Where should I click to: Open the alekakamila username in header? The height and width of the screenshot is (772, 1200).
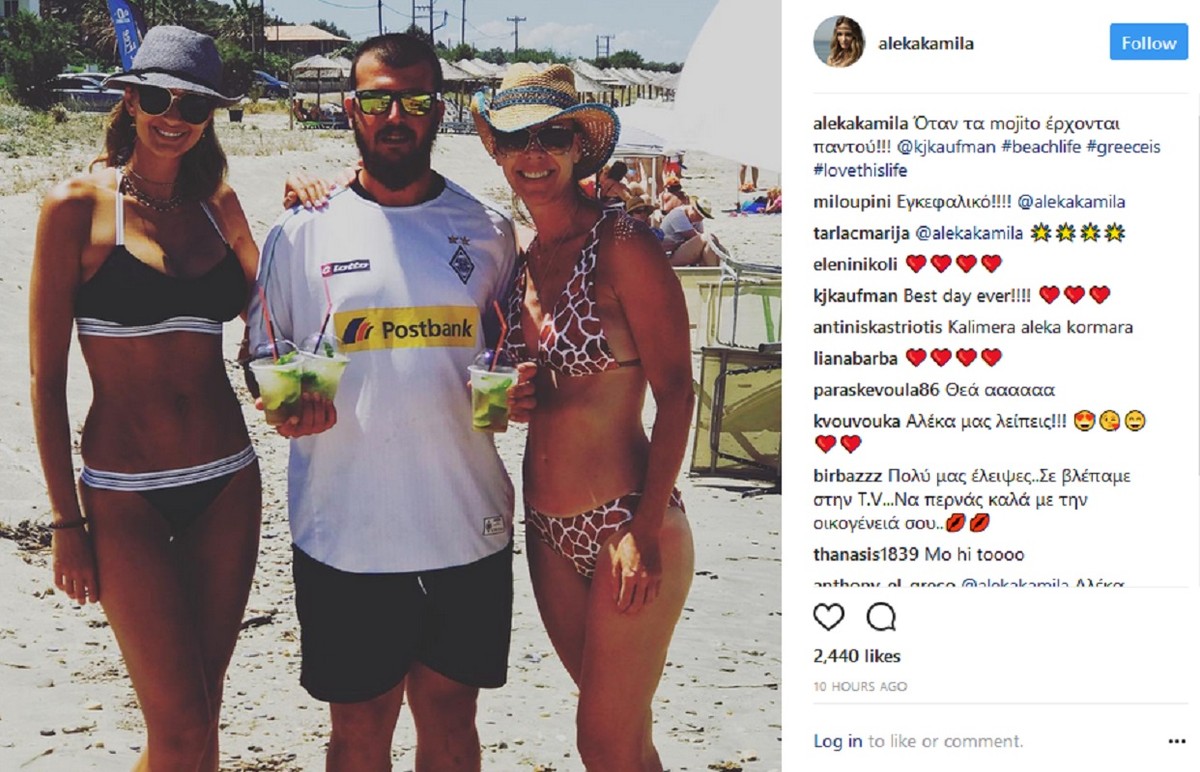click(x=926, y=43)
